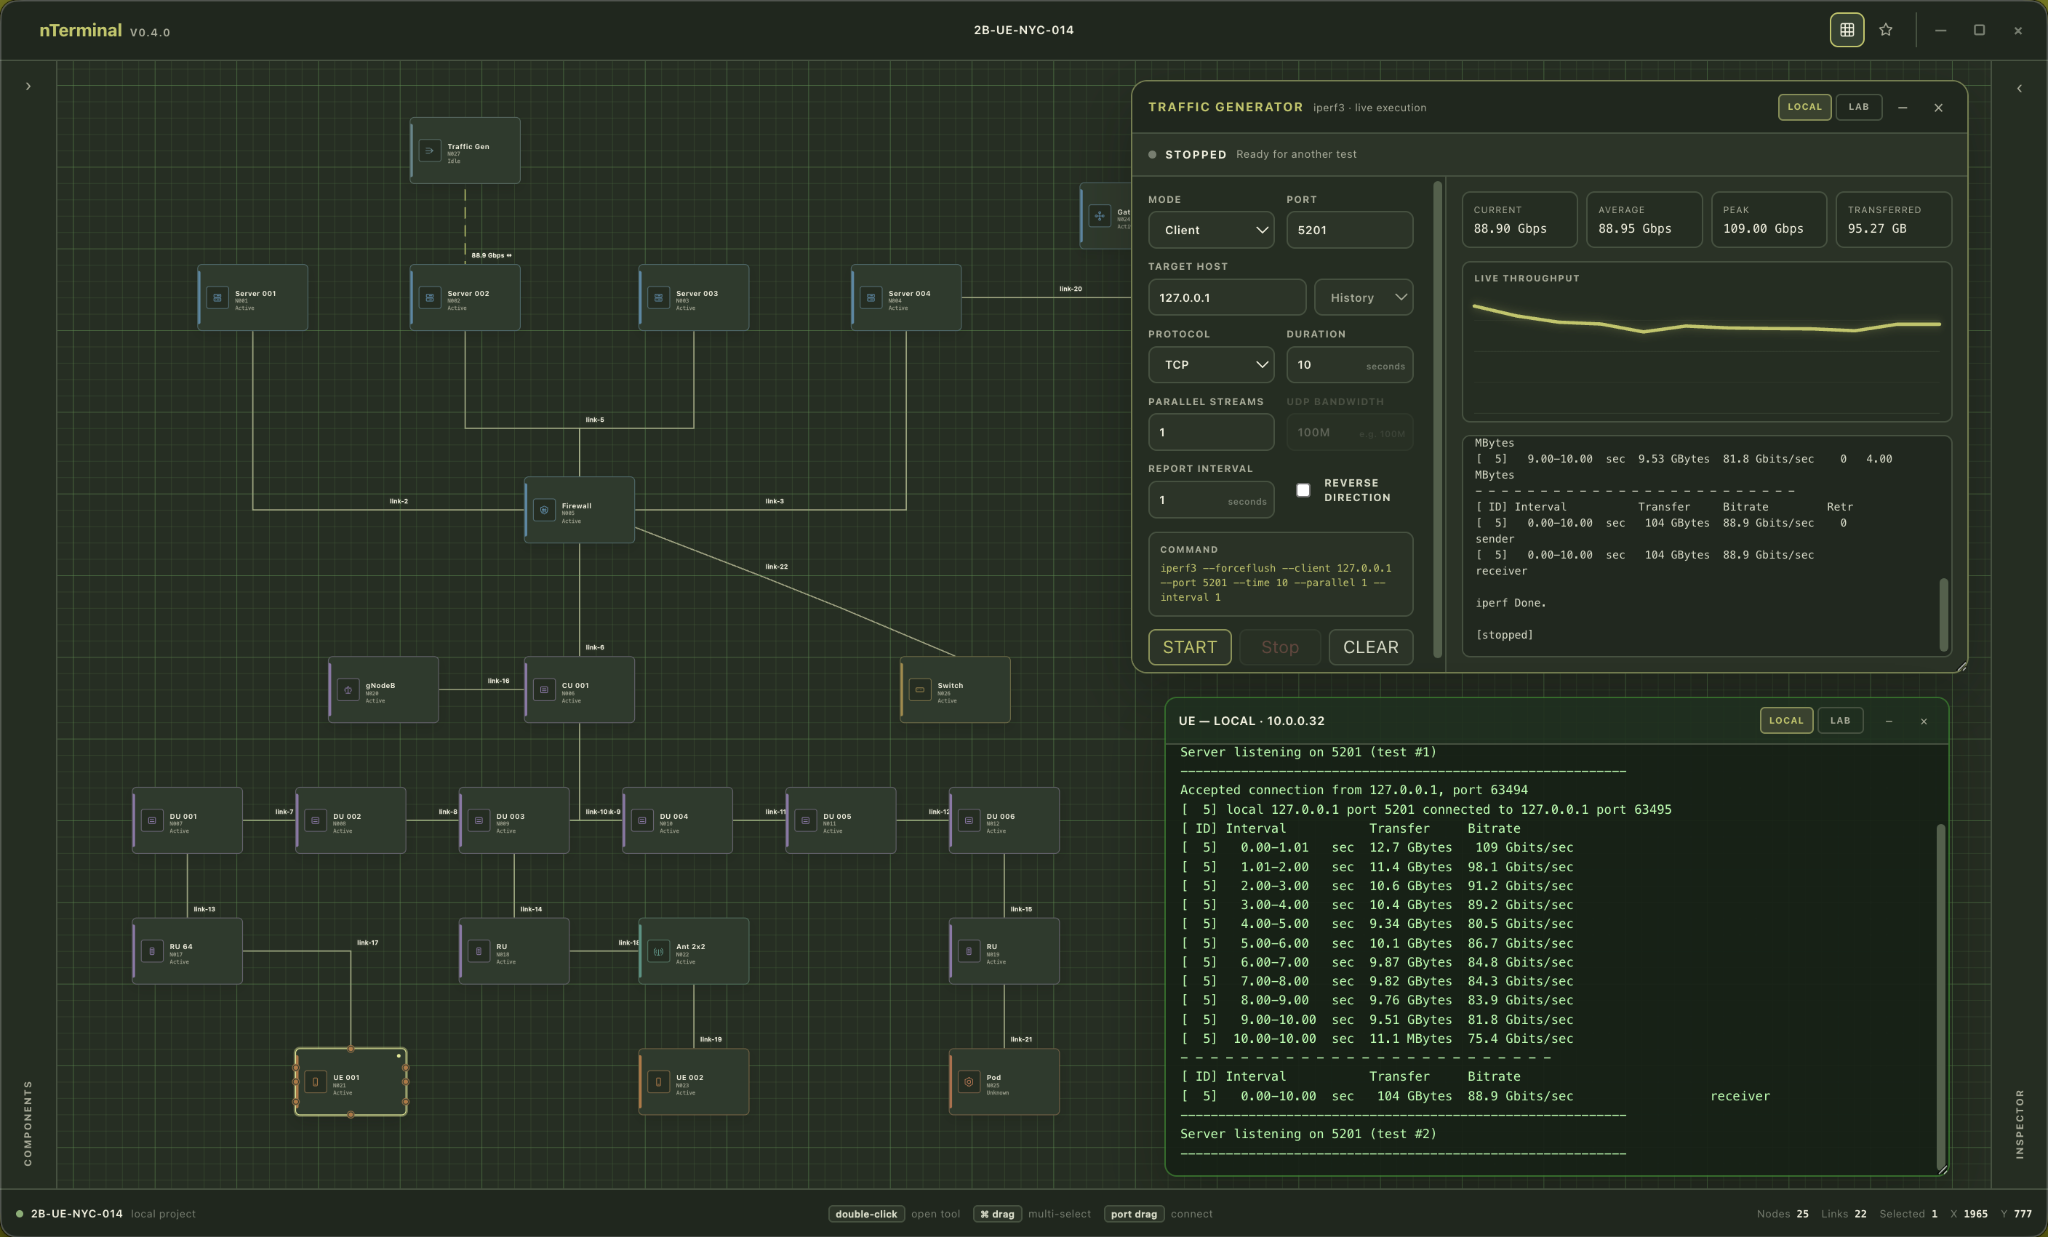Click the Current 88.90 Gbps stat card
Viewport: 2048px width, 1237px height.
[x=1519, y=220]
